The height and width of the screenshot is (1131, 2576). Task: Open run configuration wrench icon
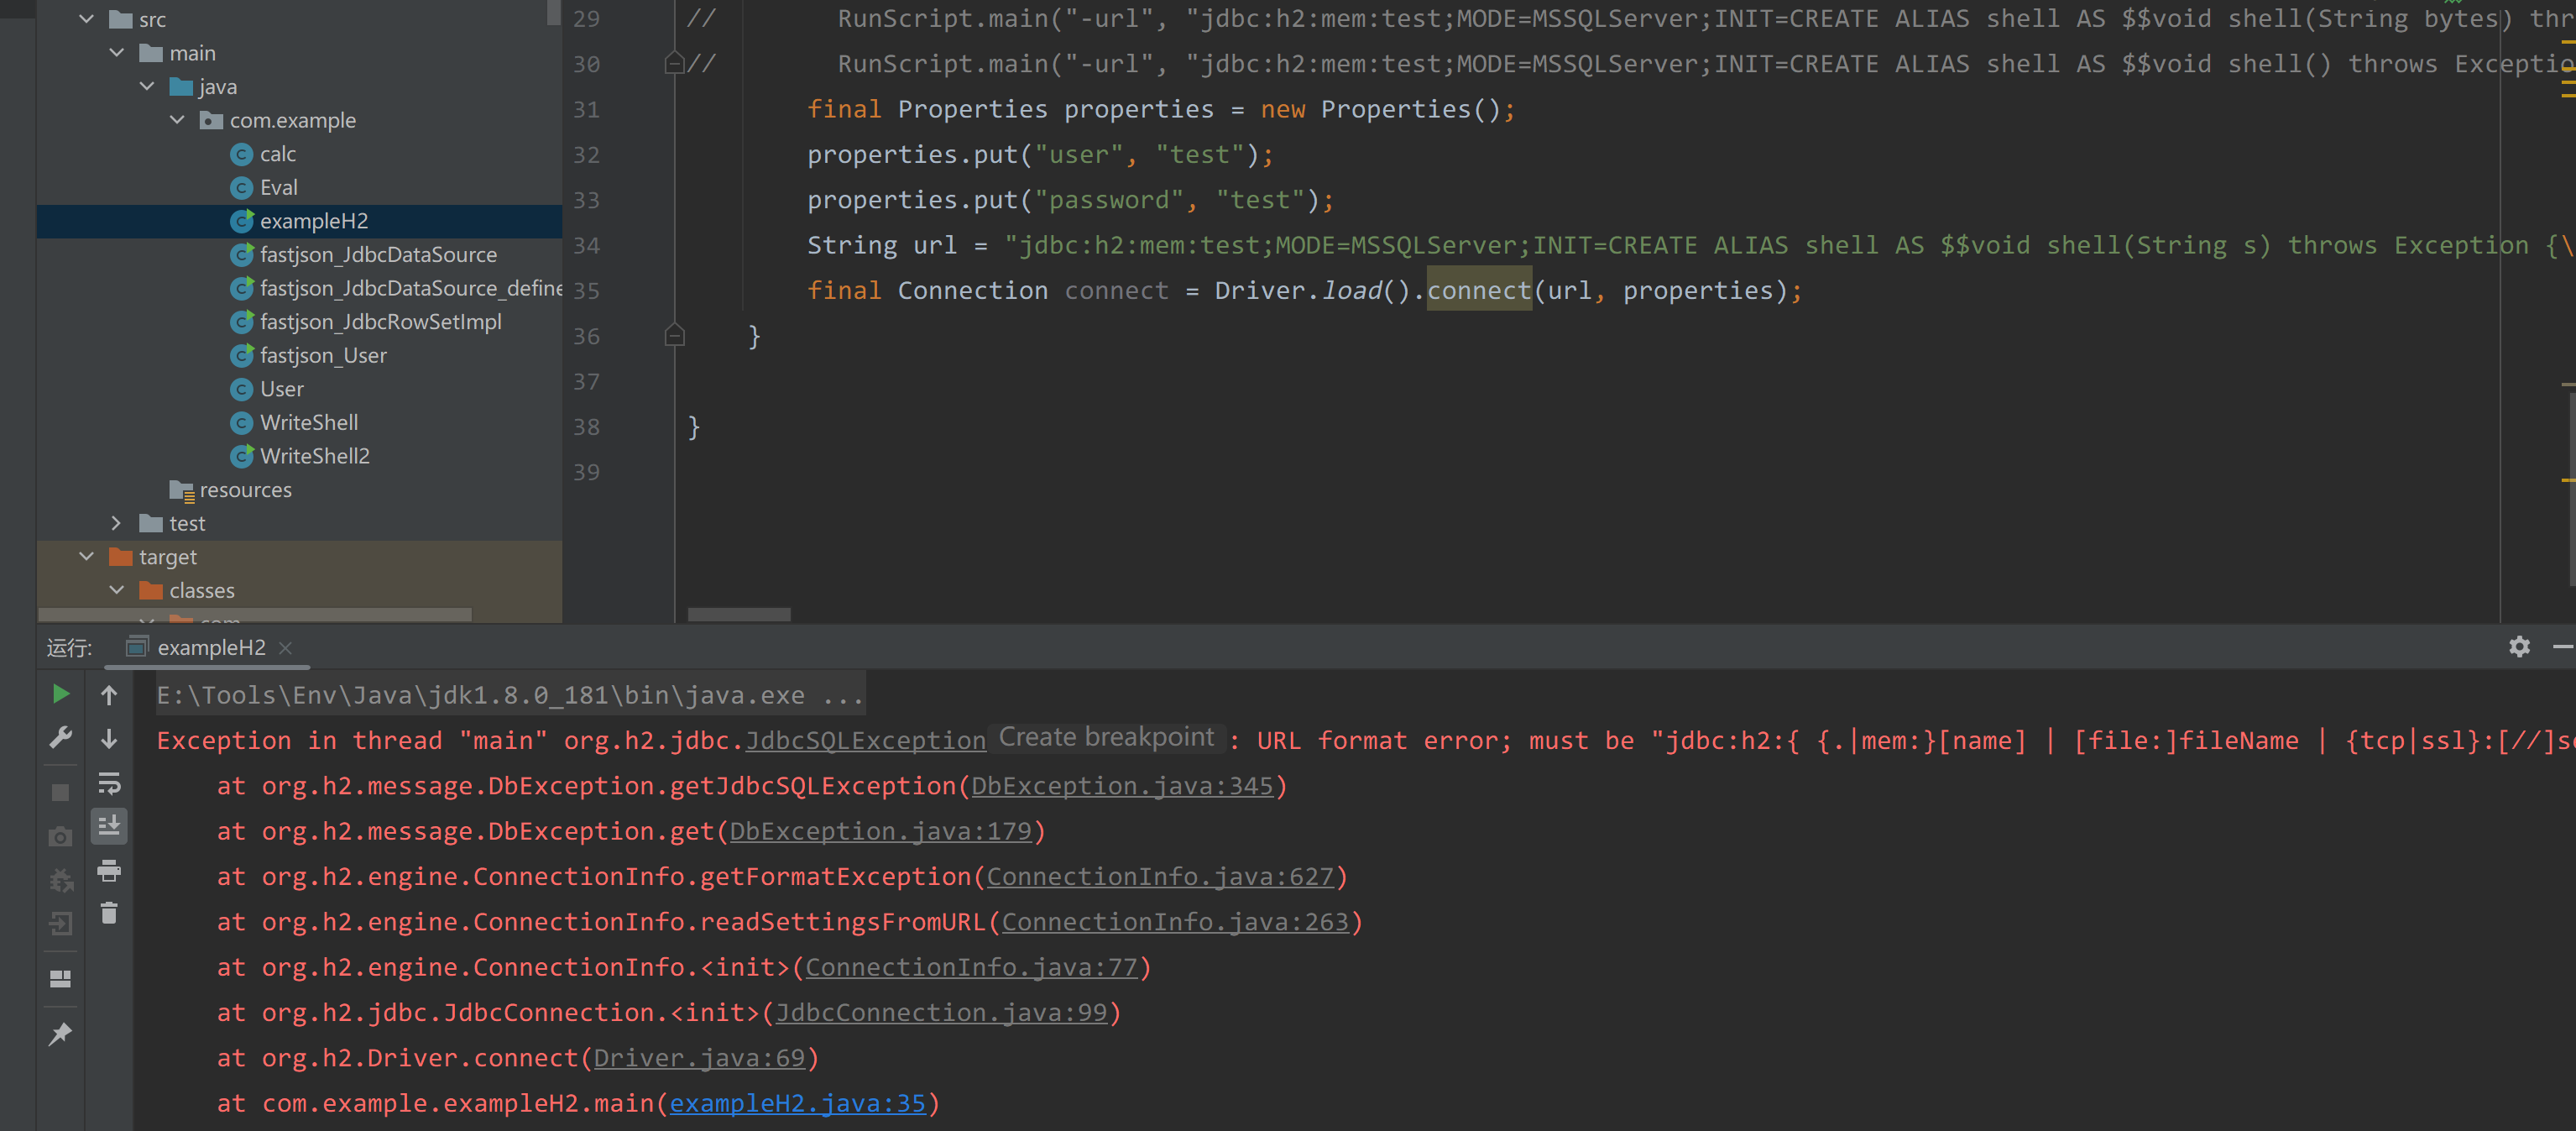(x=60, y=738)
